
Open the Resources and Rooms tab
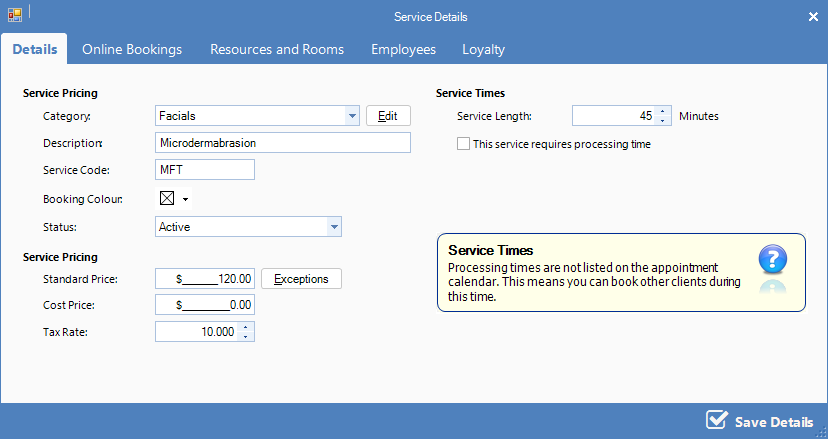tap(277, 49)
